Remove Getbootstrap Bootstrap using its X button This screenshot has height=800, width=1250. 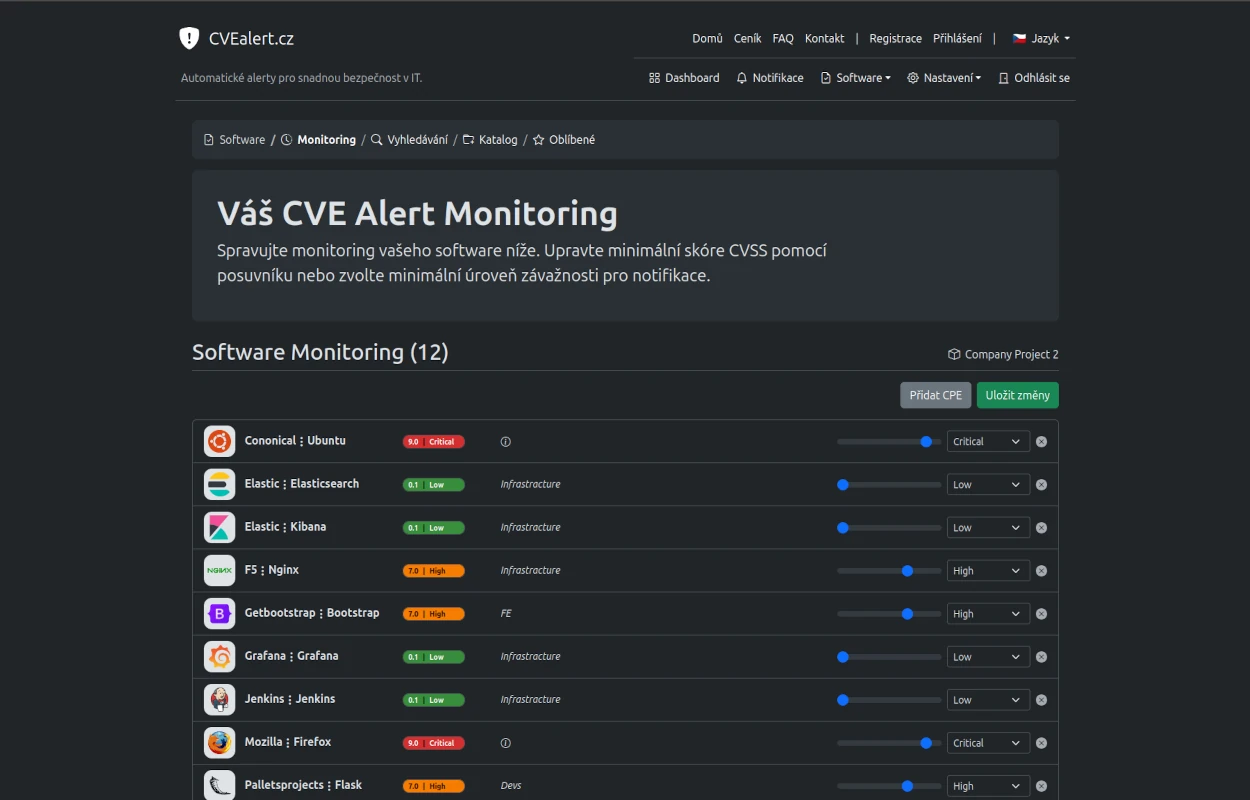[x=1040, y=613]
